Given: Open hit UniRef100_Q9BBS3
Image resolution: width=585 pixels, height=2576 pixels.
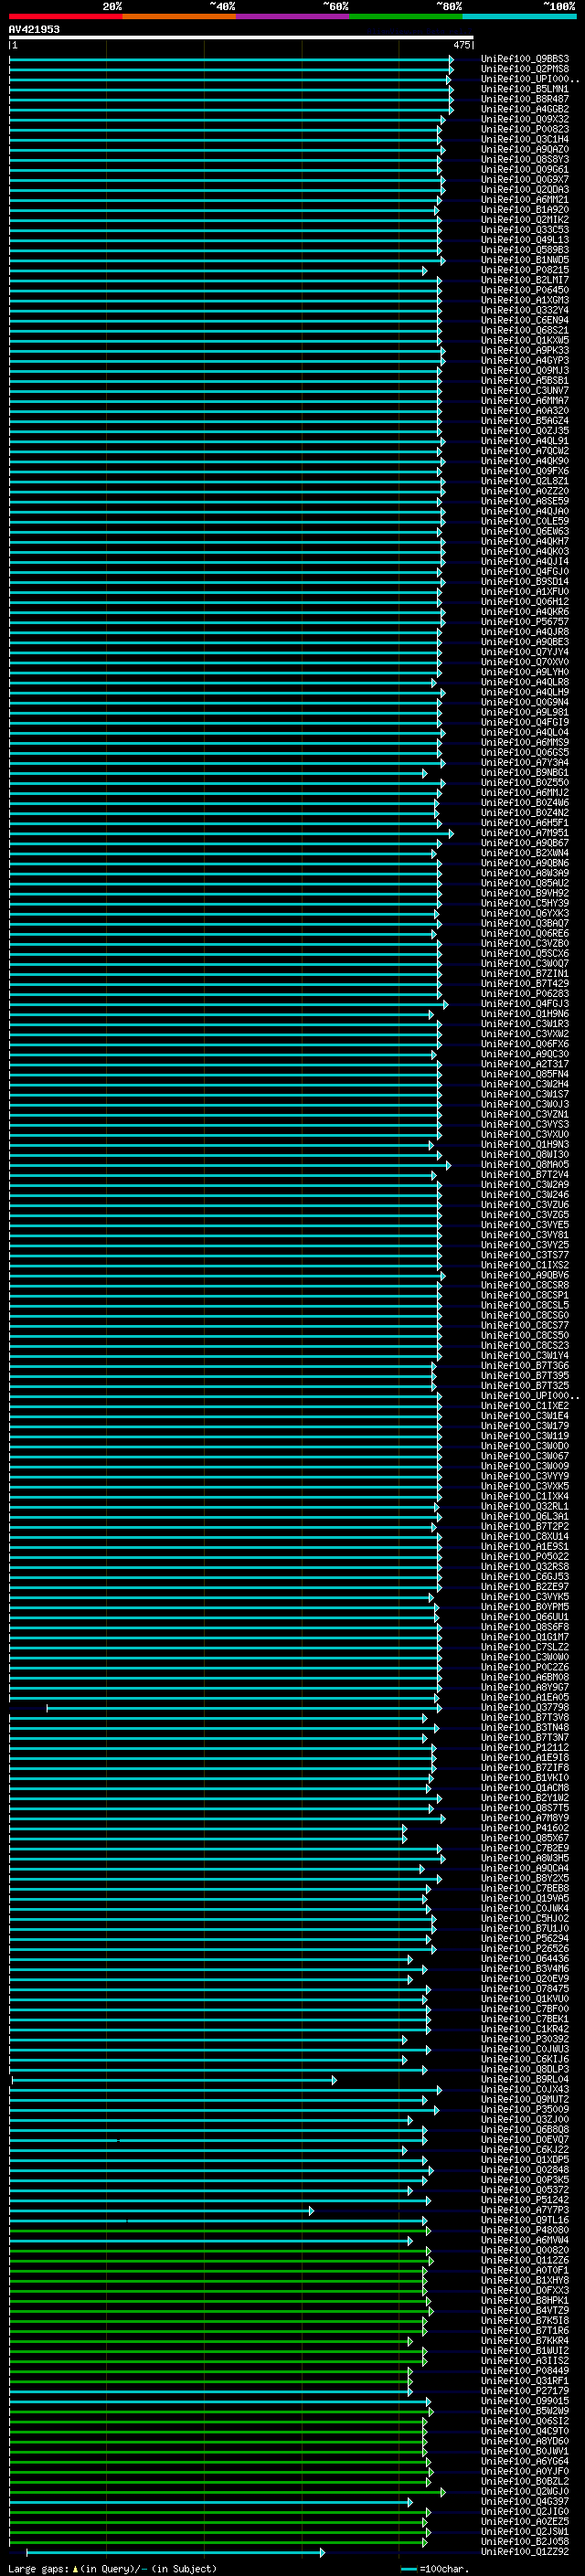Looking at the screenshot, I should 525,59.
